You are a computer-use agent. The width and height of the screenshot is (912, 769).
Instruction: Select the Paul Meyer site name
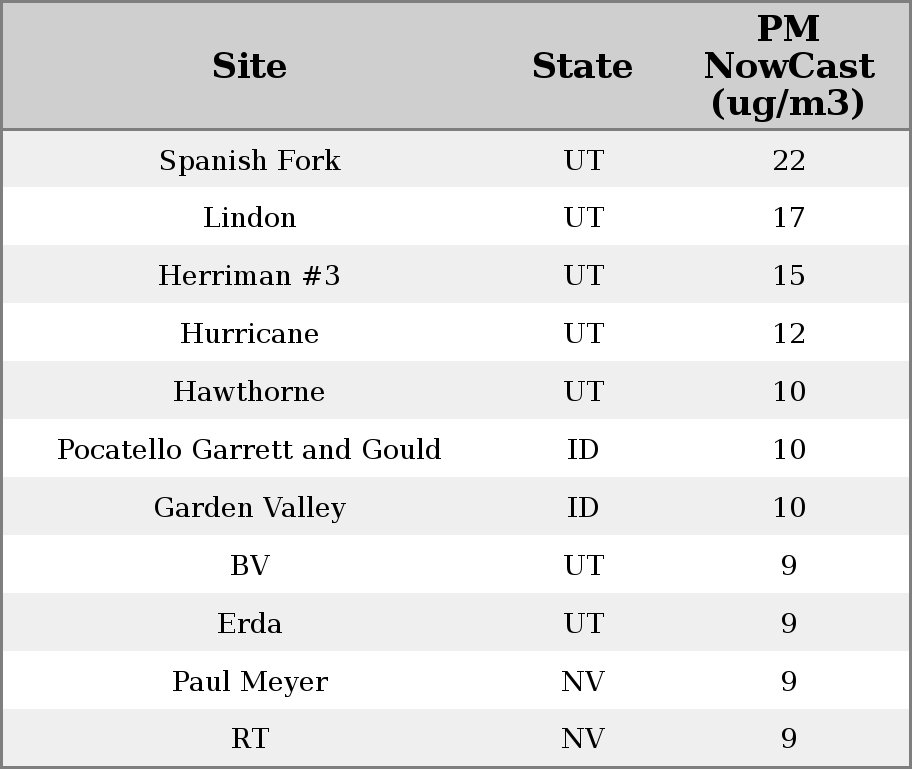tap(249, 682)
